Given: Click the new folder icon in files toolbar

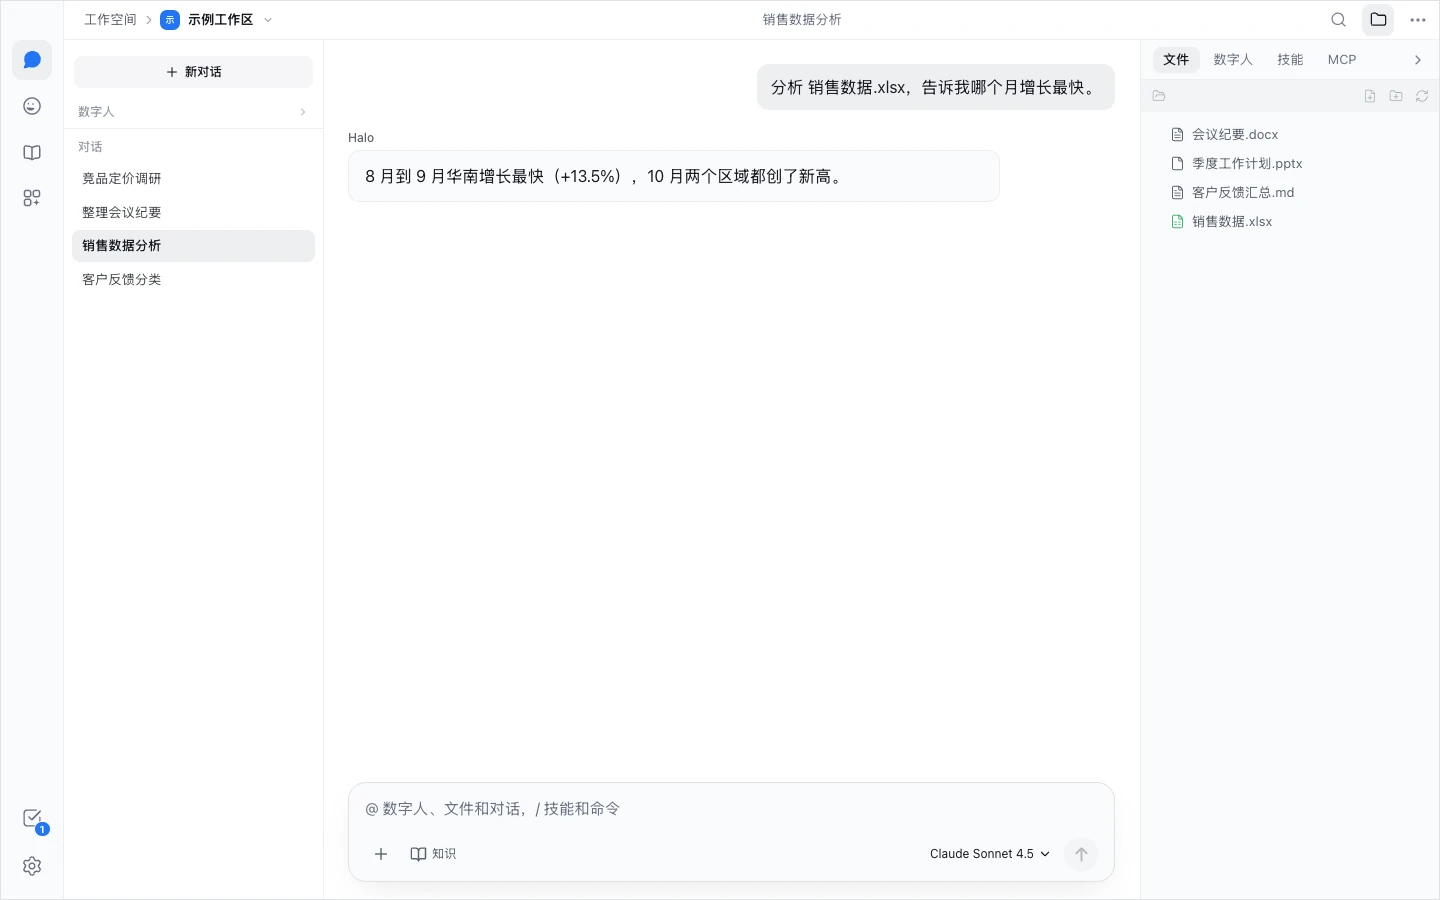Looking at the screenshot, I should 1396,96.
